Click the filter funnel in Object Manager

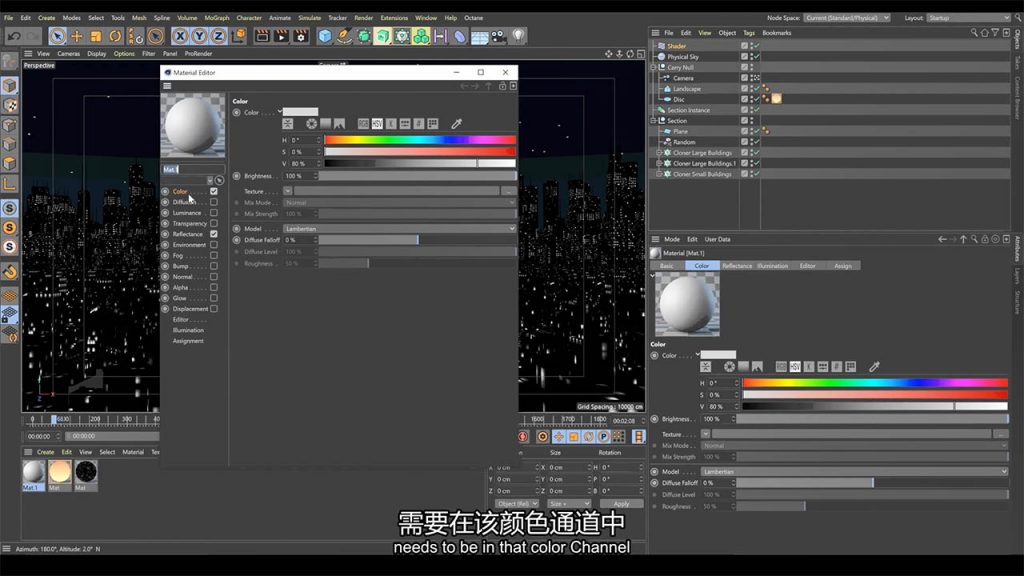pyautogui.click(x=995, y=33)
